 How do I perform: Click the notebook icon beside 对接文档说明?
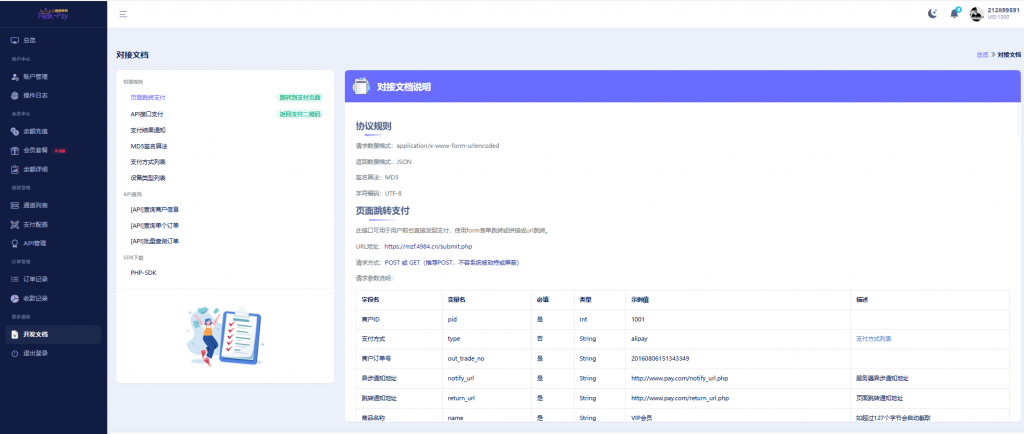click(361, 86)
